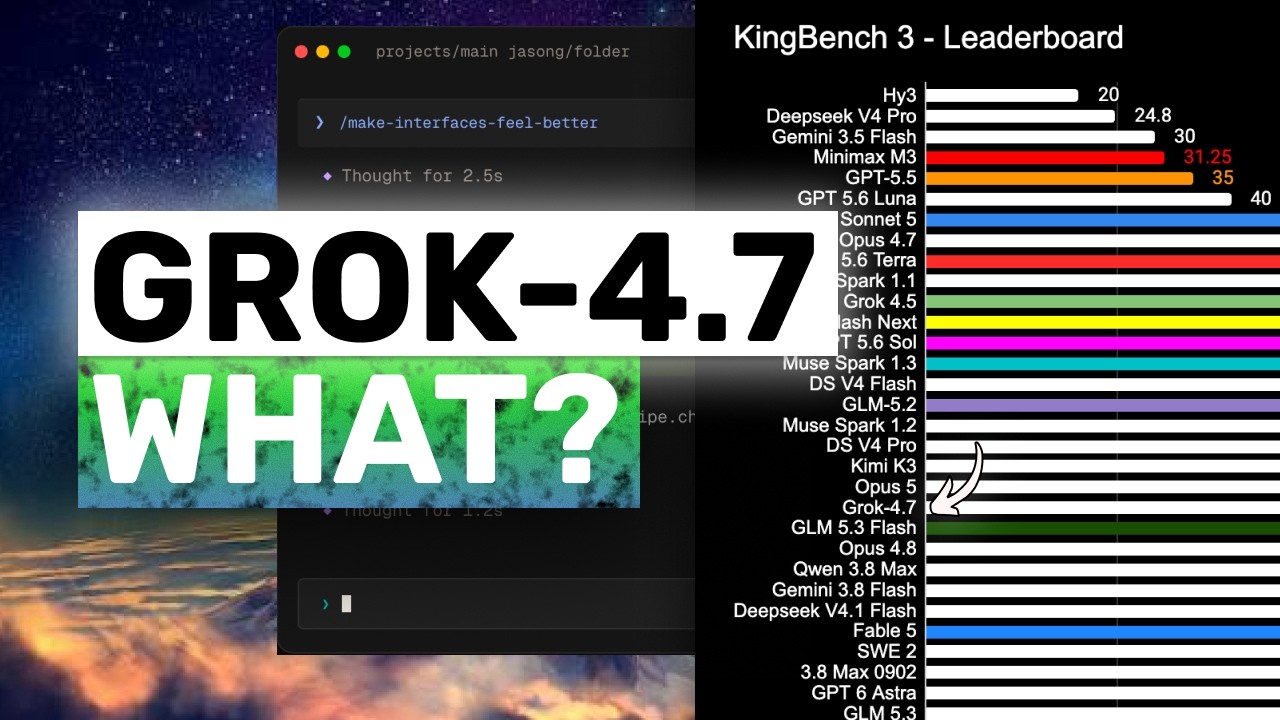1280x720 pixels.
Task: Select the 'GPT 6 Astra' label
Action: (864, 693)
